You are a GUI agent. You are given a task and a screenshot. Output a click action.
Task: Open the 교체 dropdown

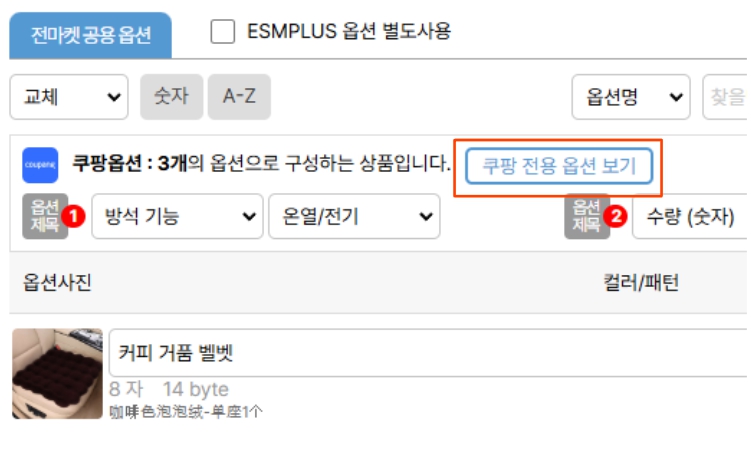pos(68,97)
